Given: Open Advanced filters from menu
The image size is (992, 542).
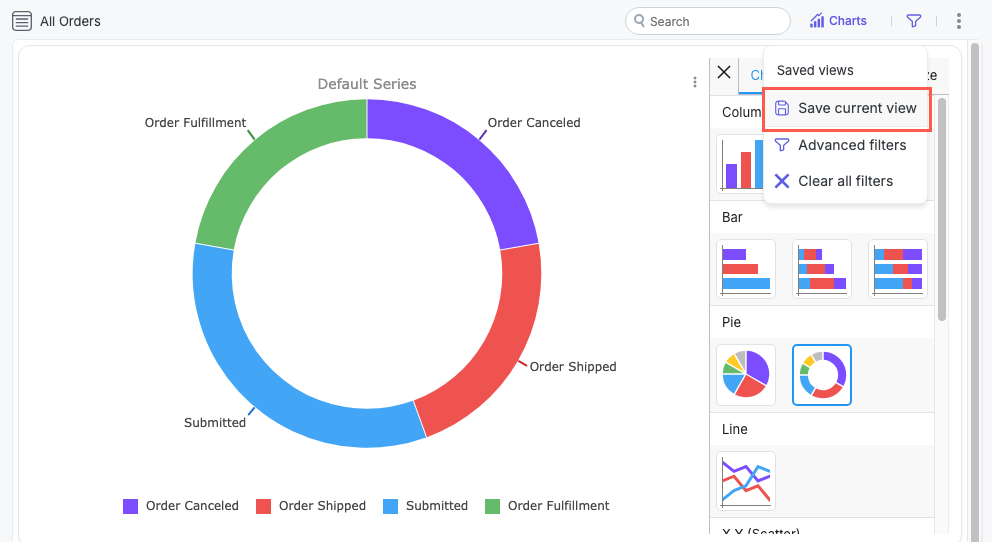Looking at the screenshot, I should (851, 145).
